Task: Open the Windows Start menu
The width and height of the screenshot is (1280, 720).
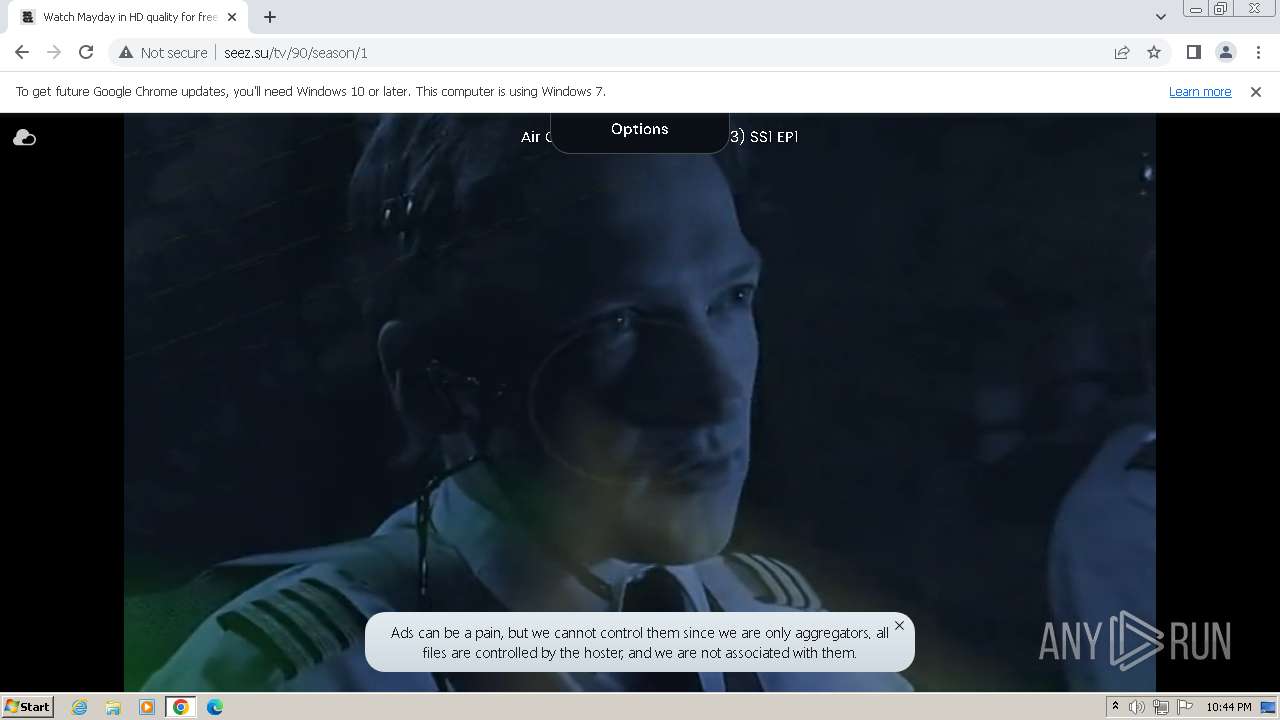Action: pos(28,707)
